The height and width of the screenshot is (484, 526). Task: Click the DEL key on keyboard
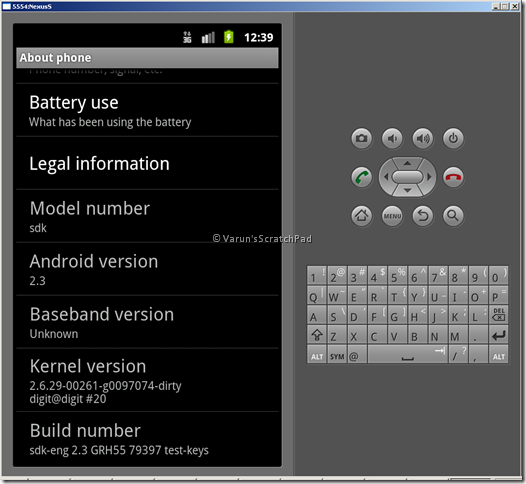point(498,315)
